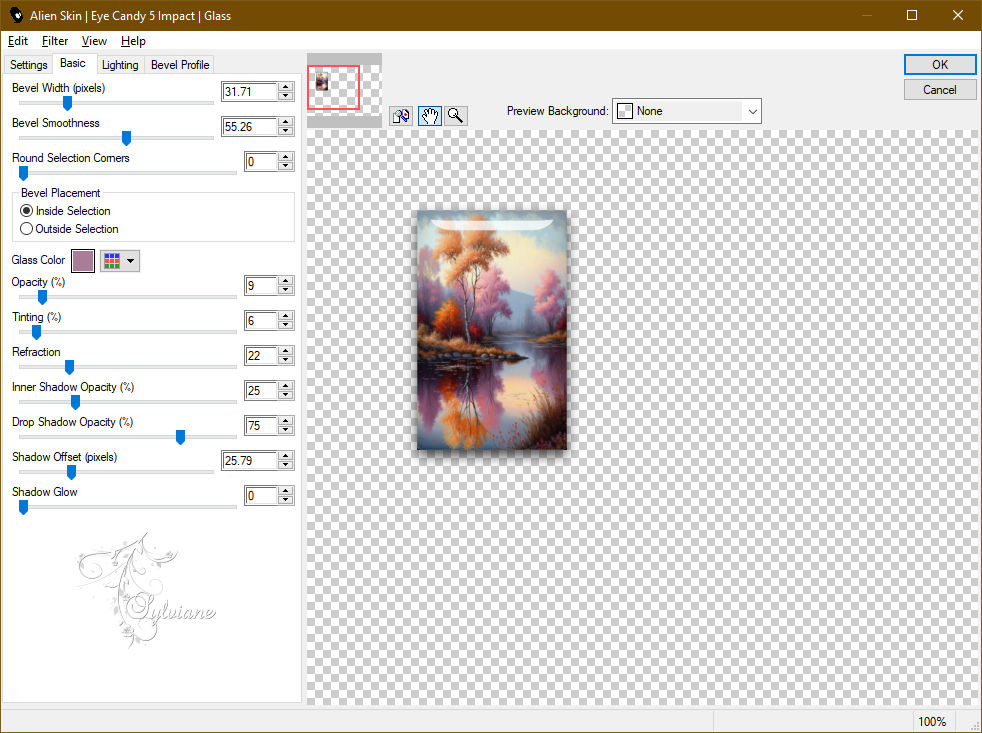Click the Round Selection Corners spinner arrows
982x733 pixels.
(x=286, y=162)
